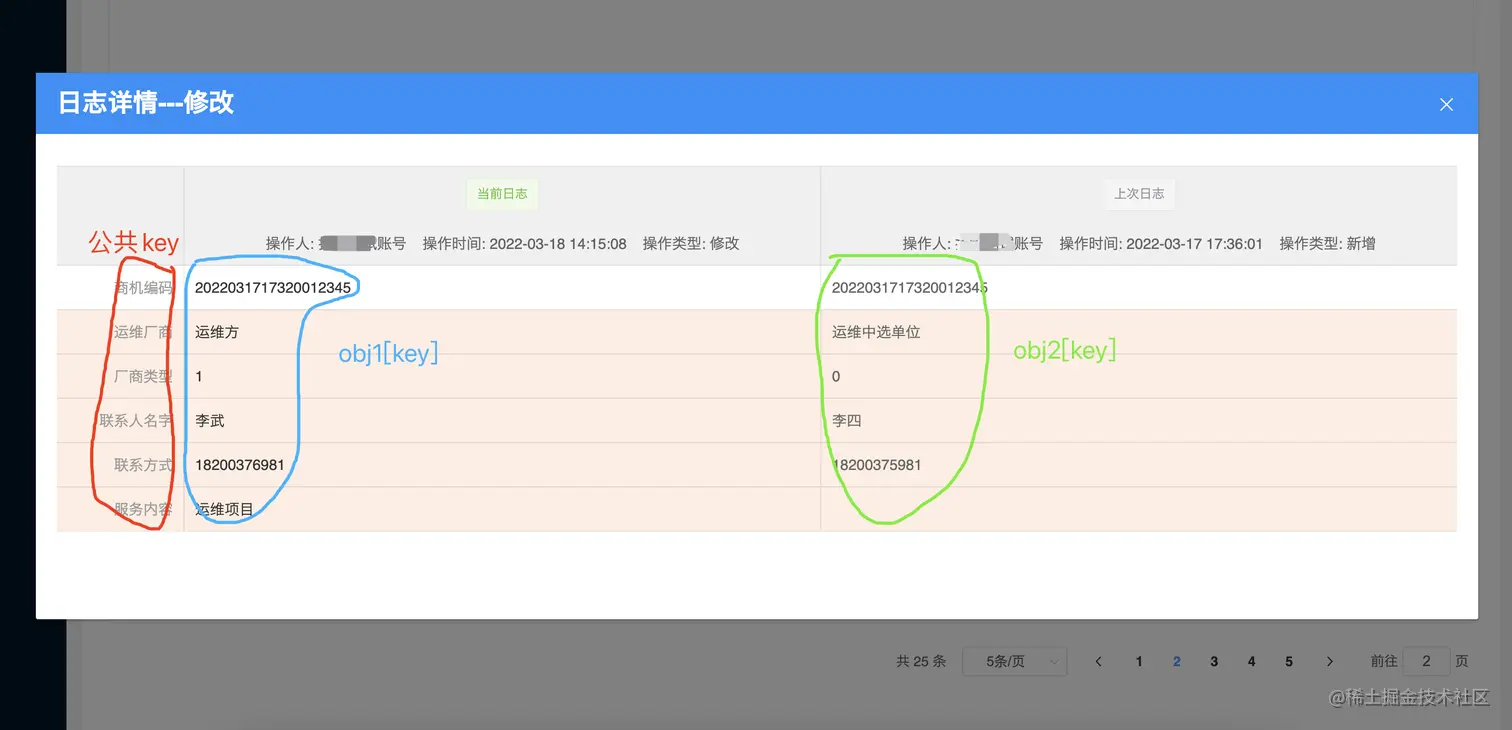
Task: Click previous log 厂商类型 value 0
Action: pyautogui.click(x=836, y=377)
